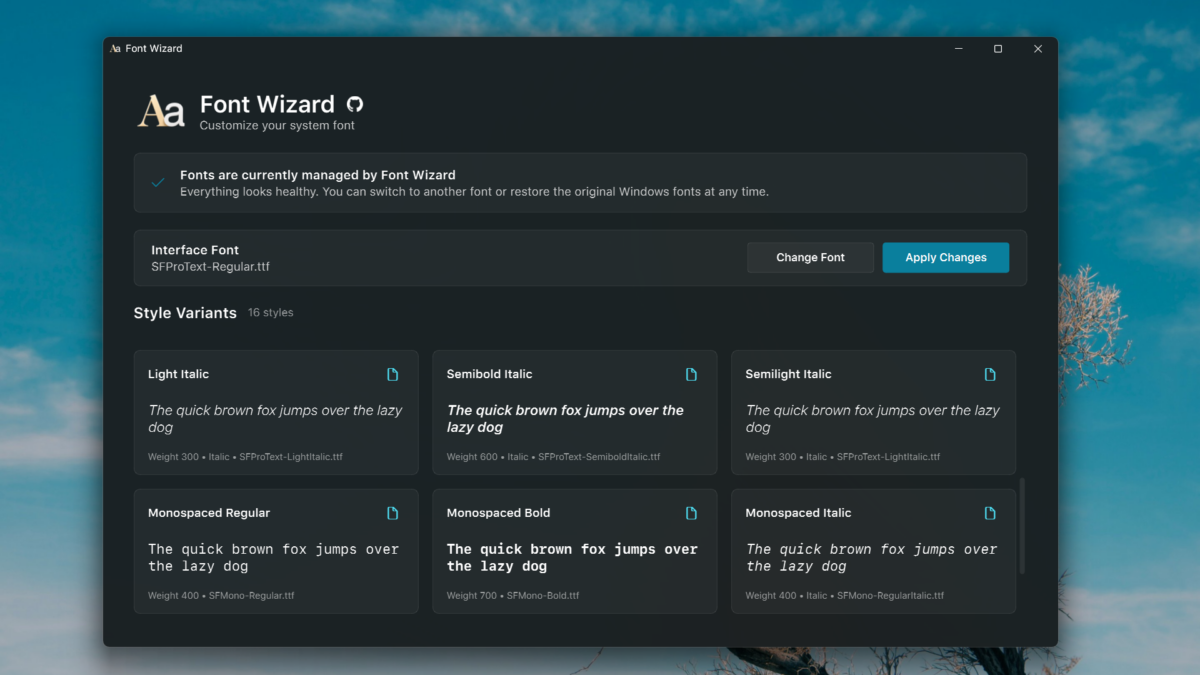Click the Aa Font Wizard logo
This screenshot has height=675, width=1200.
(x=161, y=111)
